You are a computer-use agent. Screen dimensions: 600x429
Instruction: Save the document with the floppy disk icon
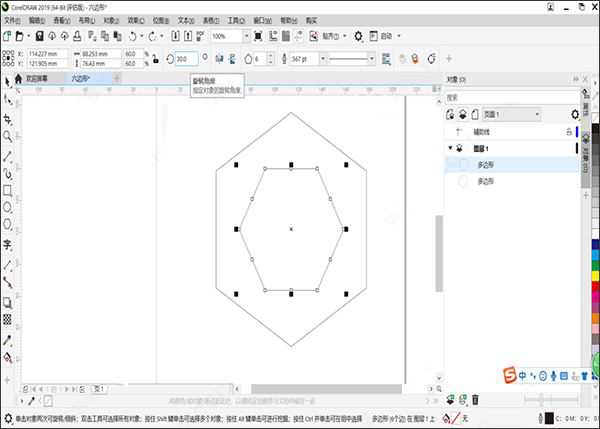tap(39, 36)
